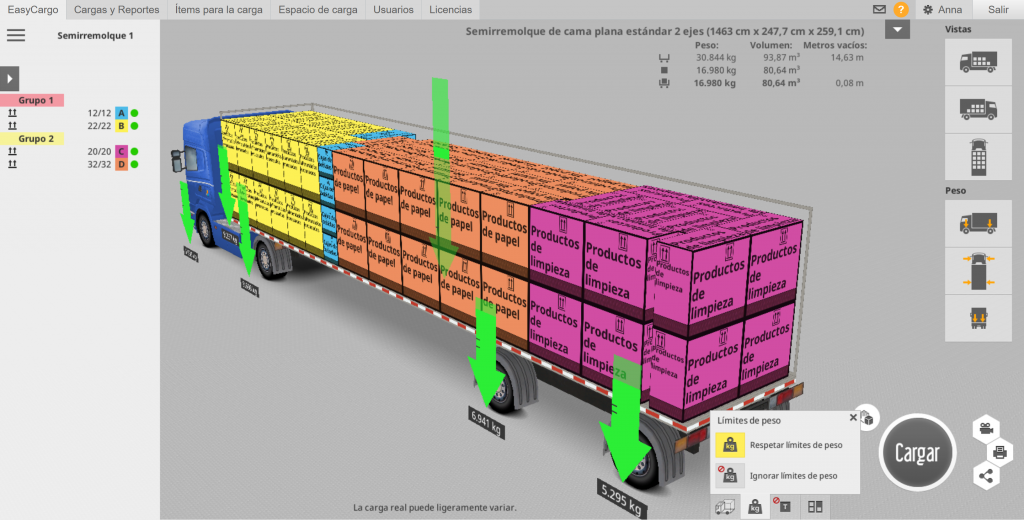Open the video camera recording icon

pos(986,429)
